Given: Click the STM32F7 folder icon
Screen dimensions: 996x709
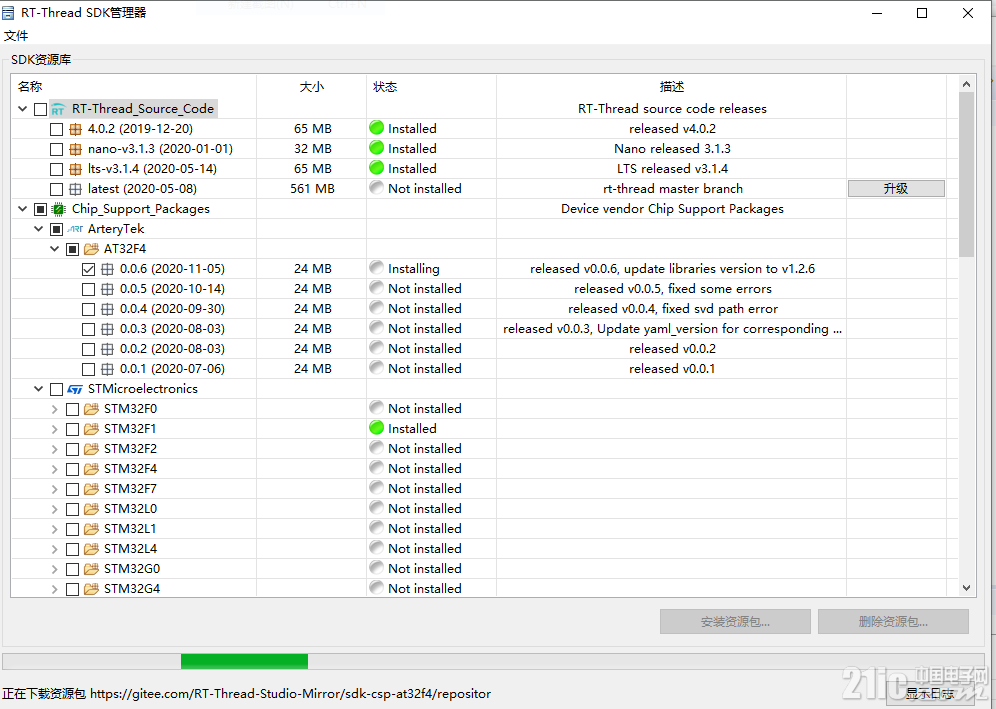Looking at the screenshot, I should click(91, 489).
